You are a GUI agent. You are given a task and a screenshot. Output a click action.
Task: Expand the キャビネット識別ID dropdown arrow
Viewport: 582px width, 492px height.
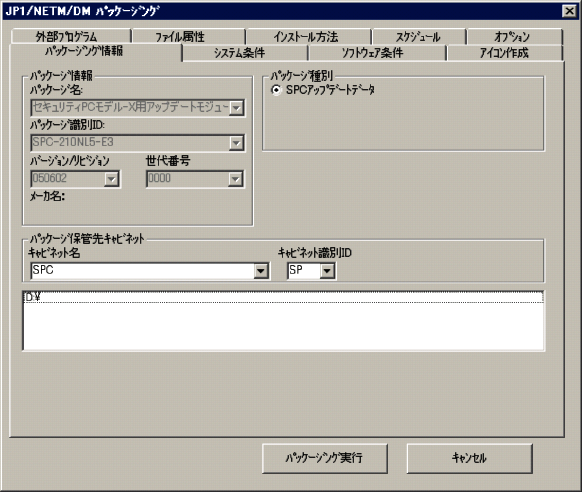[327, 271]
